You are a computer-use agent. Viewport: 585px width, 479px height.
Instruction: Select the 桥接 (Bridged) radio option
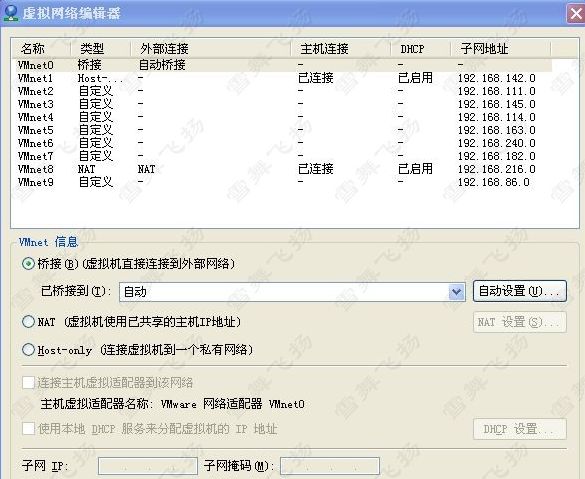[x=28, y=264]
